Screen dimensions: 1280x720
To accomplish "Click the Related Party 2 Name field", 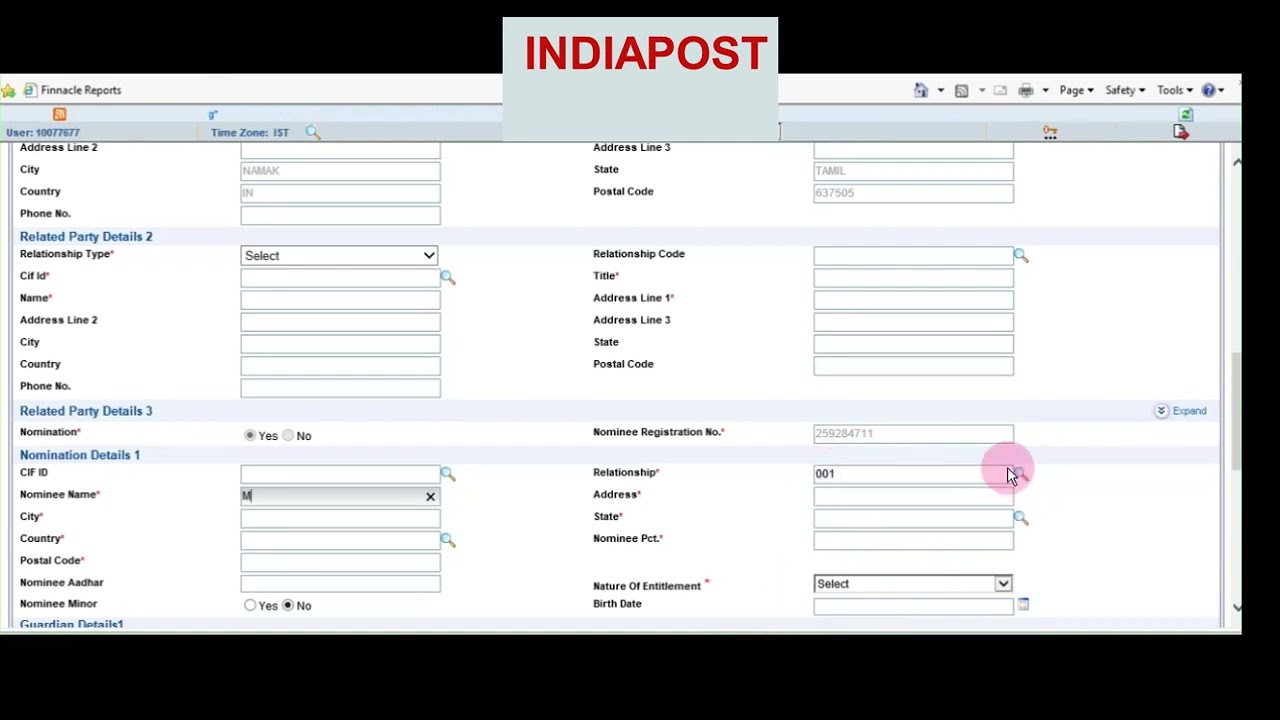I will (x=340, y=300).
